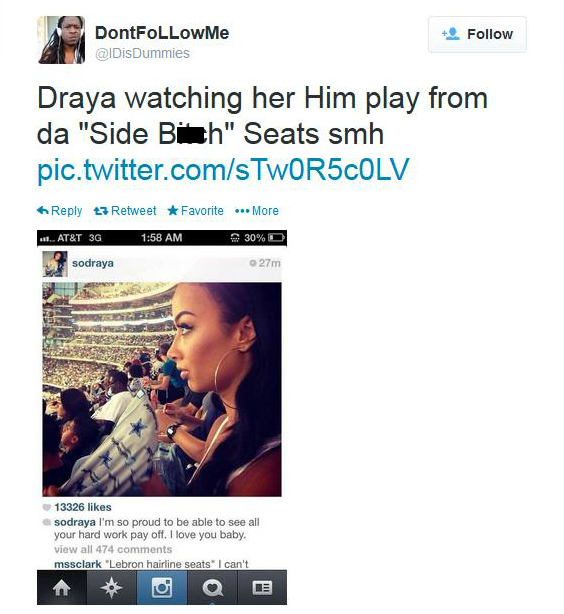Open DontFoLLowMe profile avatar

click(x=61, y=40)
